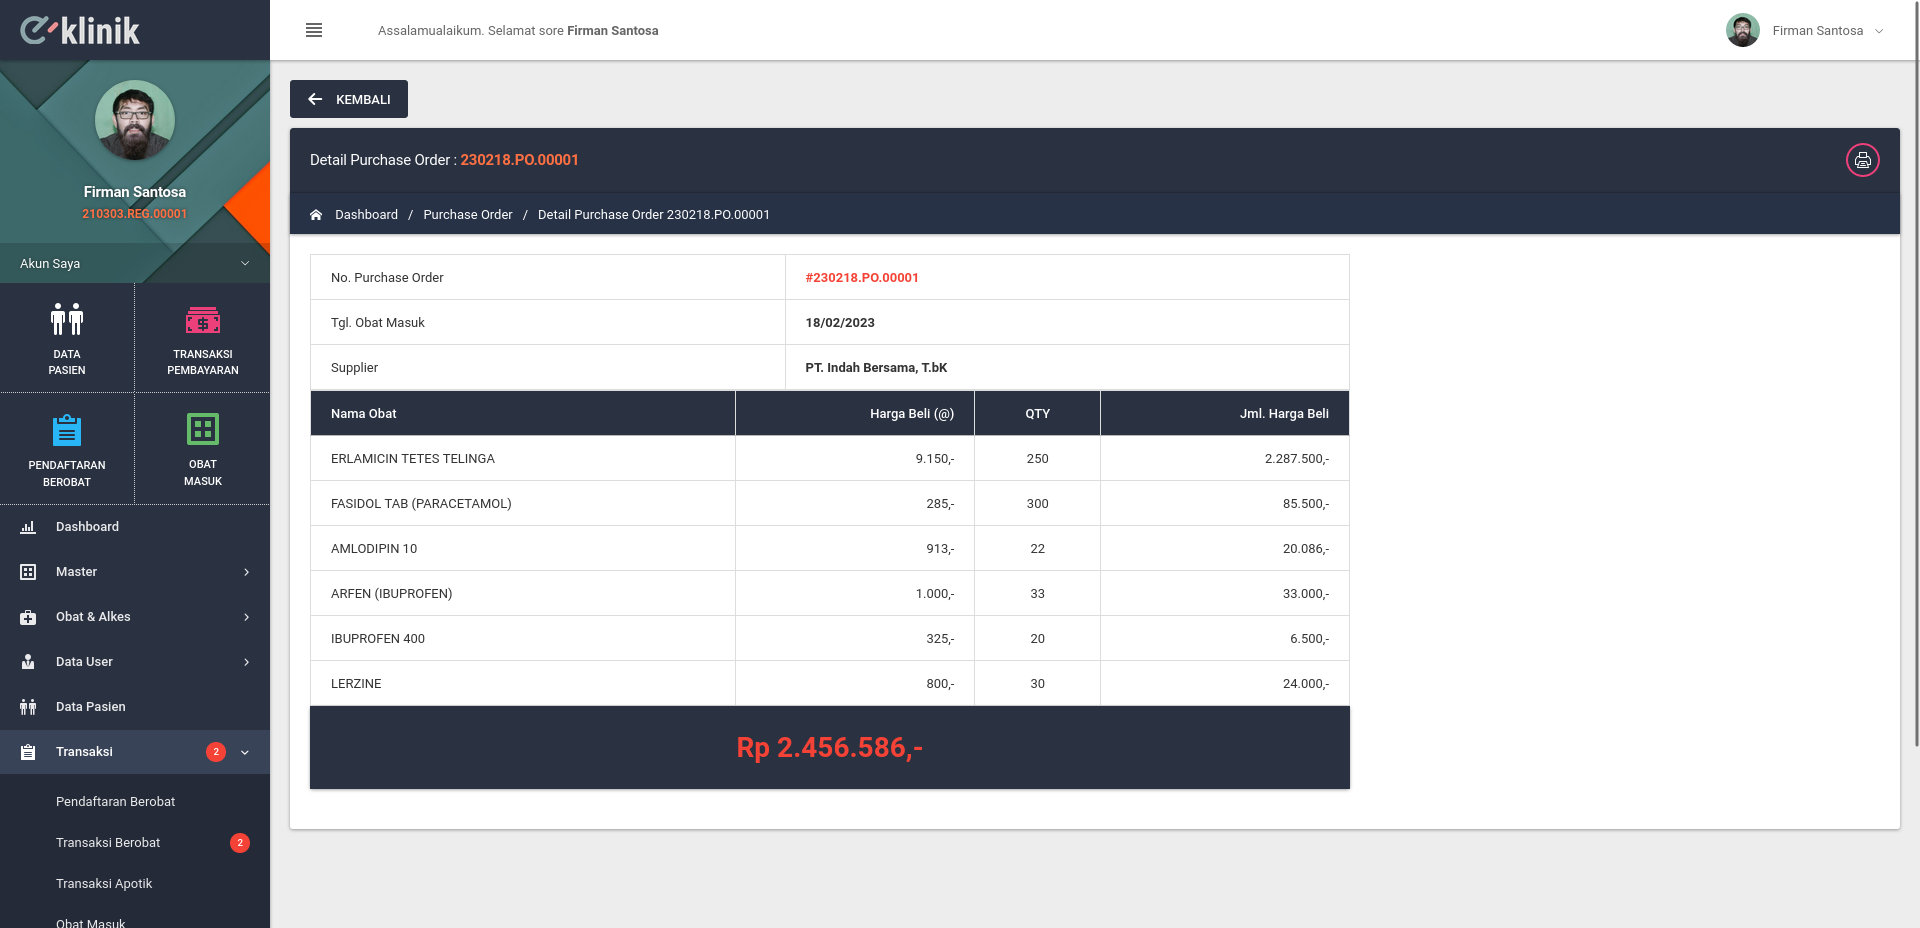This screenshot has height=928, width=1920.
Task: Open Dashboard in sidebar menu
Action: (x=135, y=527)
